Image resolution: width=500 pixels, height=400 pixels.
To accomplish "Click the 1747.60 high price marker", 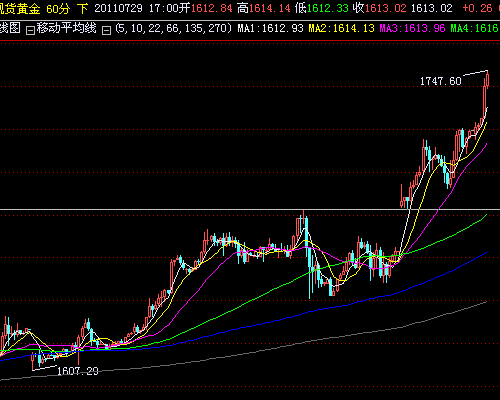I will [441, 81].
